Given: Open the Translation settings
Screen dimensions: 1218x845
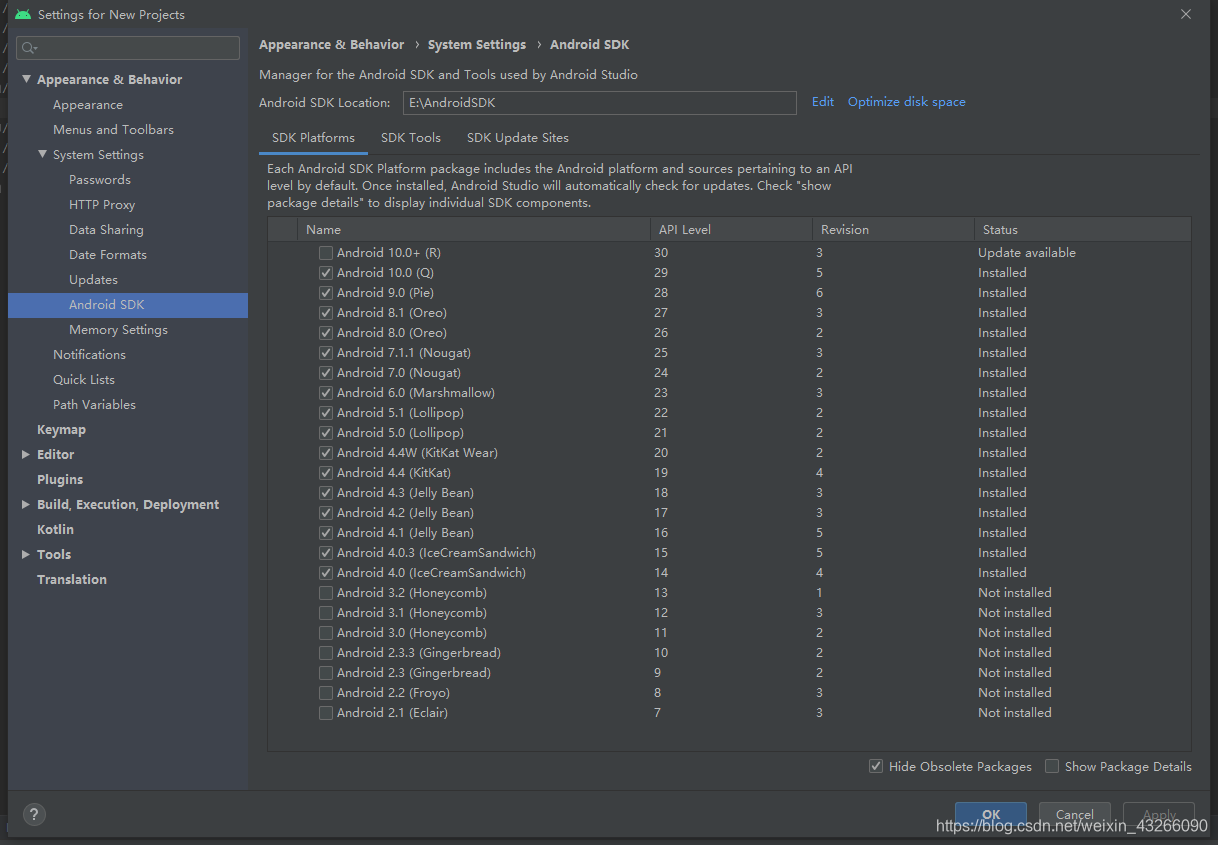Looking at the screenshot, I should (72, 580).
